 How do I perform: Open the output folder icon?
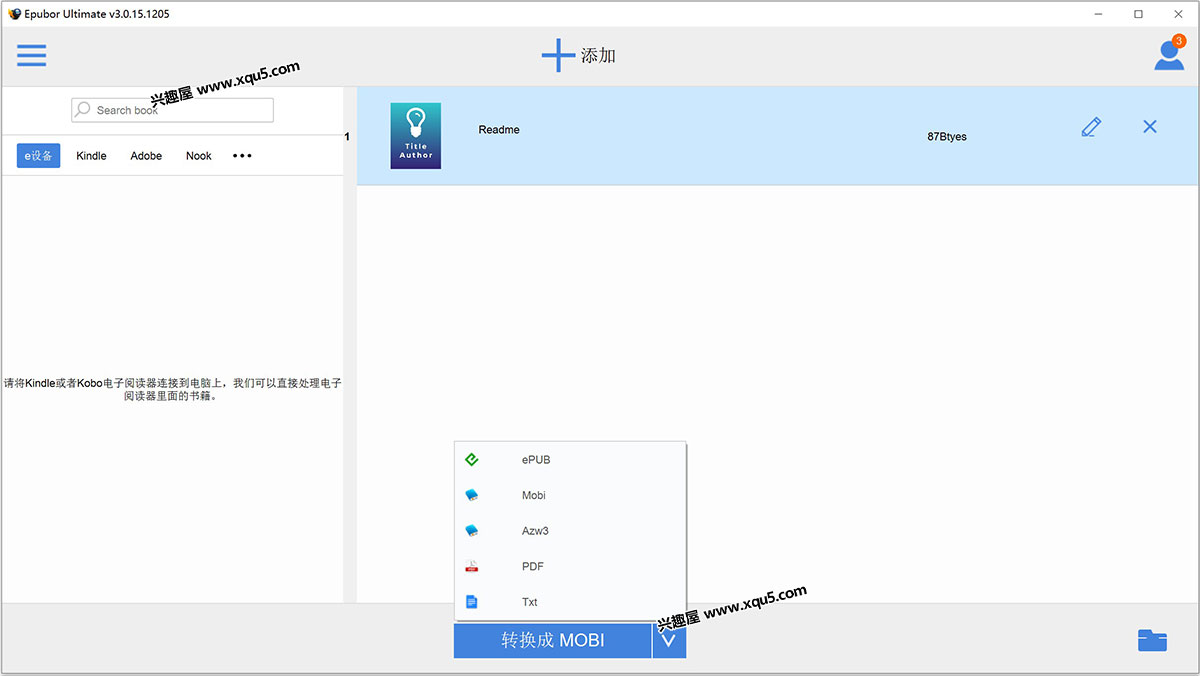coord(1152,640)
